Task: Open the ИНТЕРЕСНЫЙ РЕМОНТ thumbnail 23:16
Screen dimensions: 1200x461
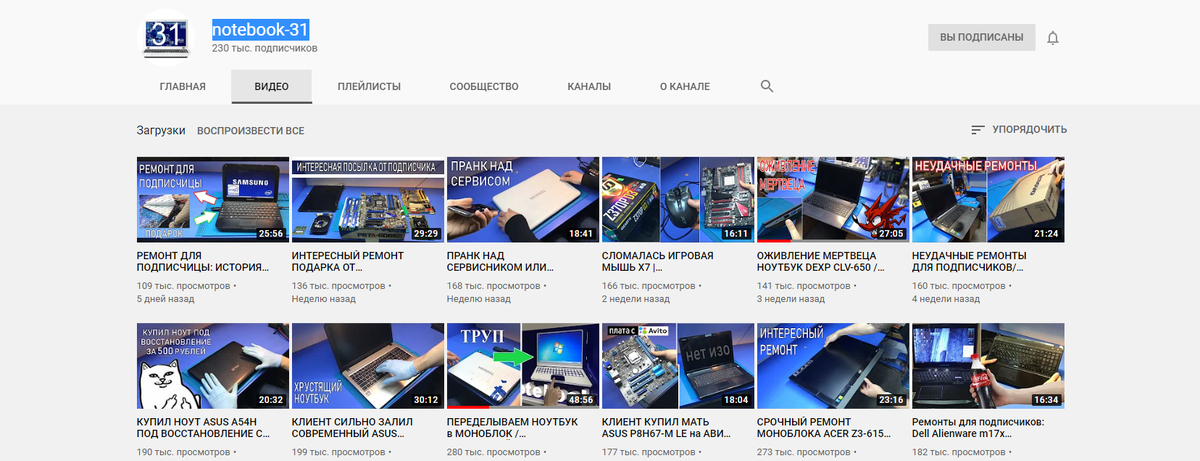Action: point(833,366)
